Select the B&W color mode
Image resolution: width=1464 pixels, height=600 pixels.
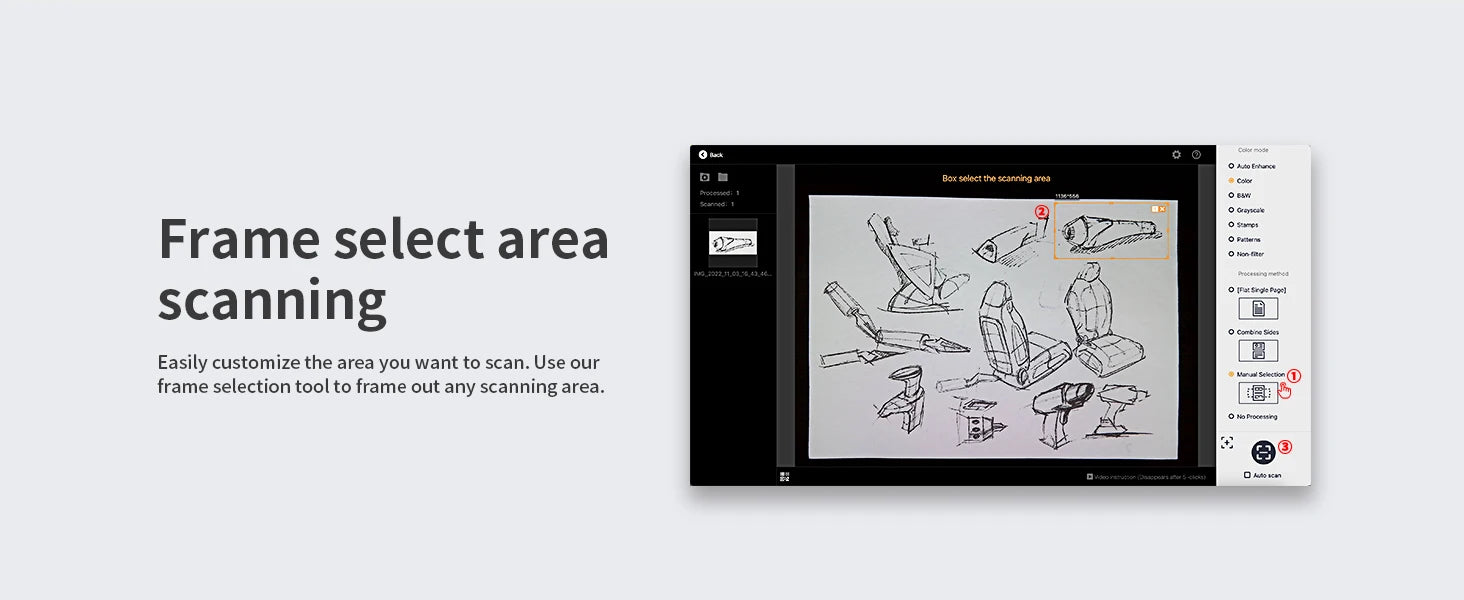tap(1231, 195)
